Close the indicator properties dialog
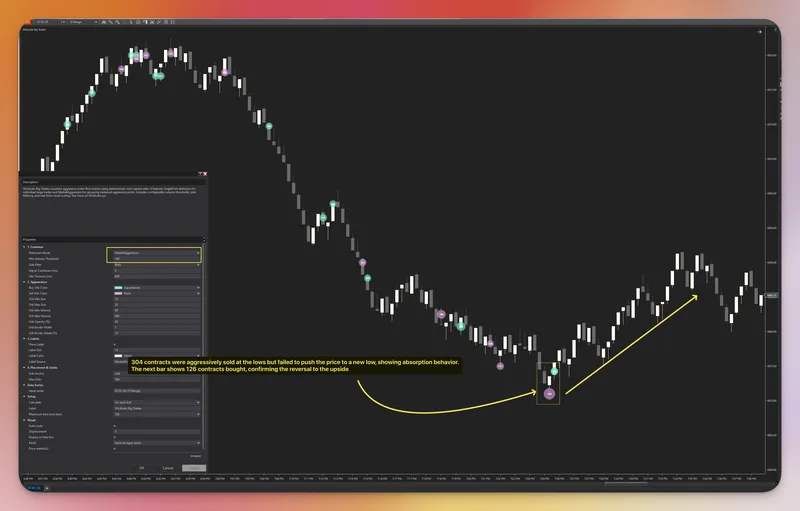 205,174
